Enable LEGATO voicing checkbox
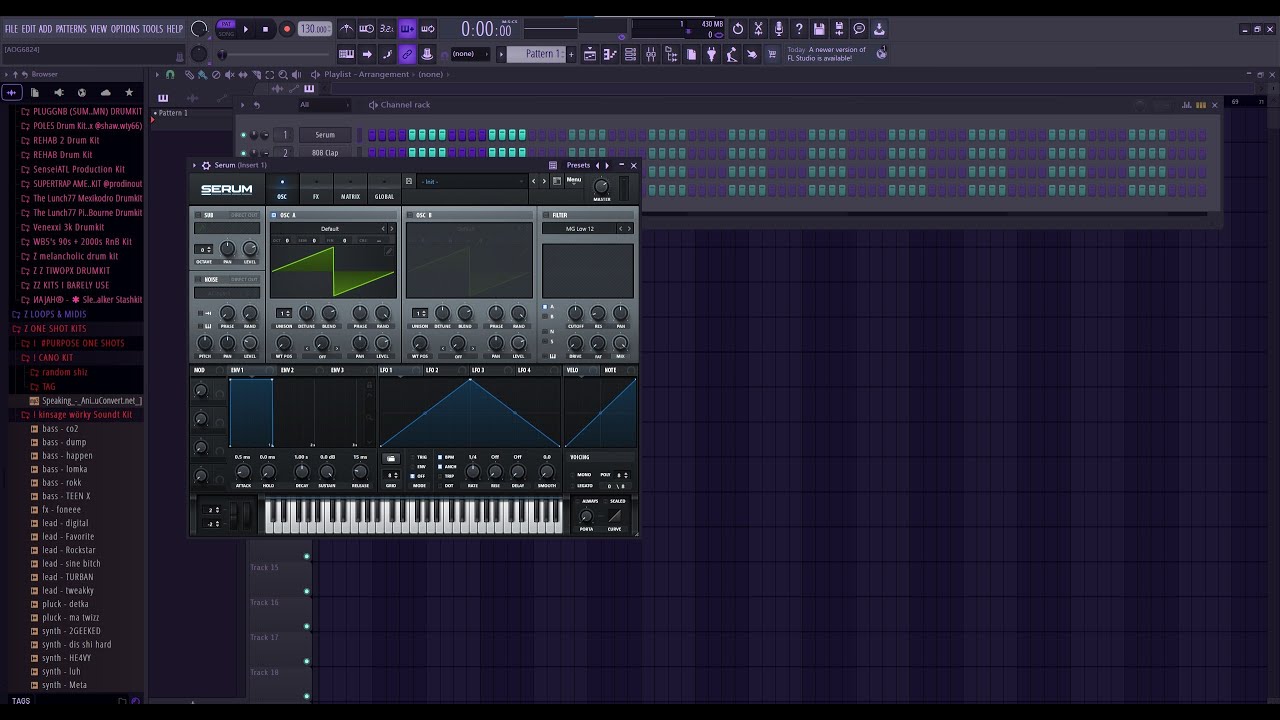 click(x=571, y=486)
